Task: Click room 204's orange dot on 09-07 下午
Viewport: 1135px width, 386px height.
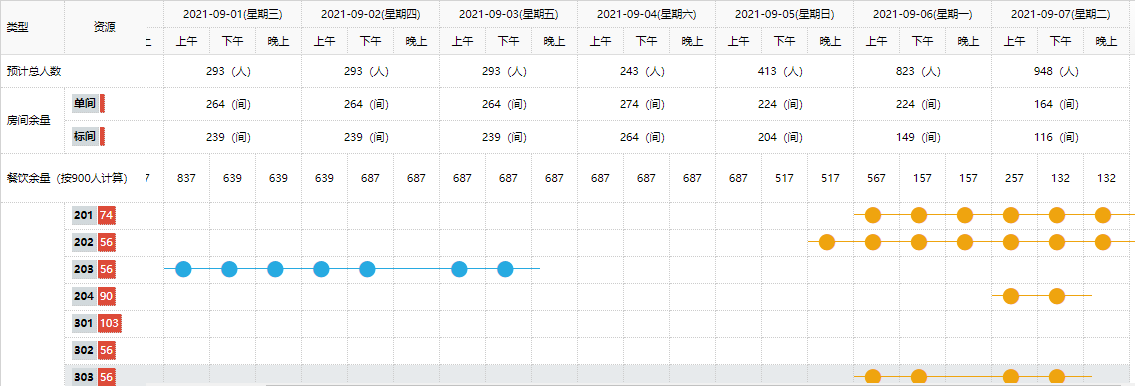Action: coord(1057,296)
